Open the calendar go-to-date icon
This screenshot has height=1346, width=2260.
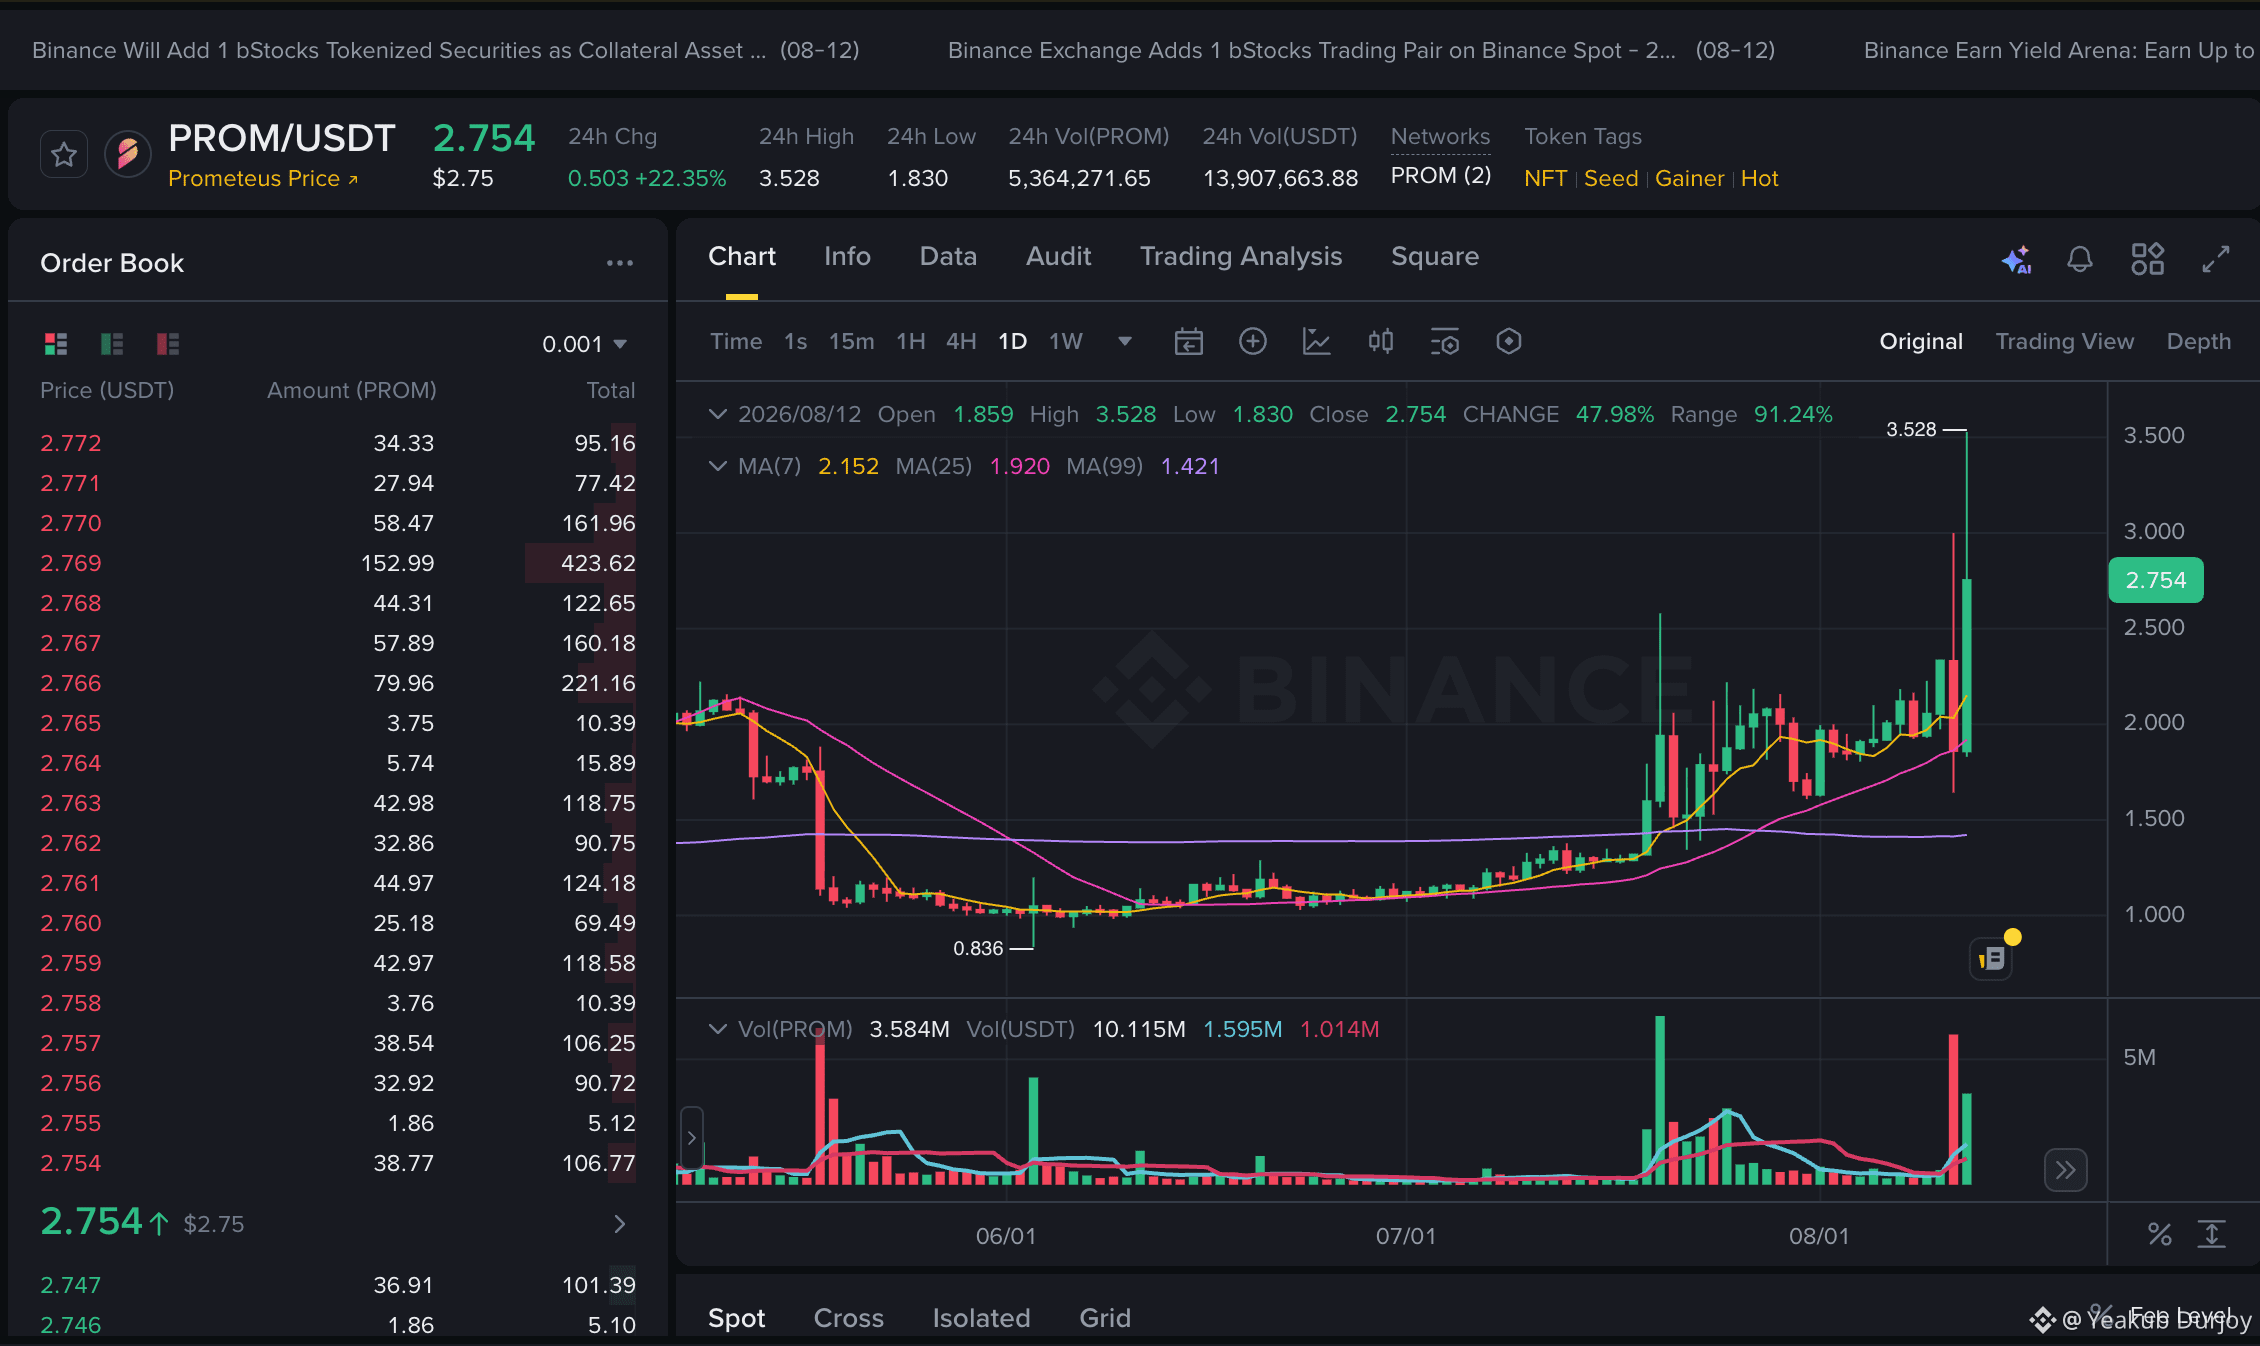tap(1189, 342)
